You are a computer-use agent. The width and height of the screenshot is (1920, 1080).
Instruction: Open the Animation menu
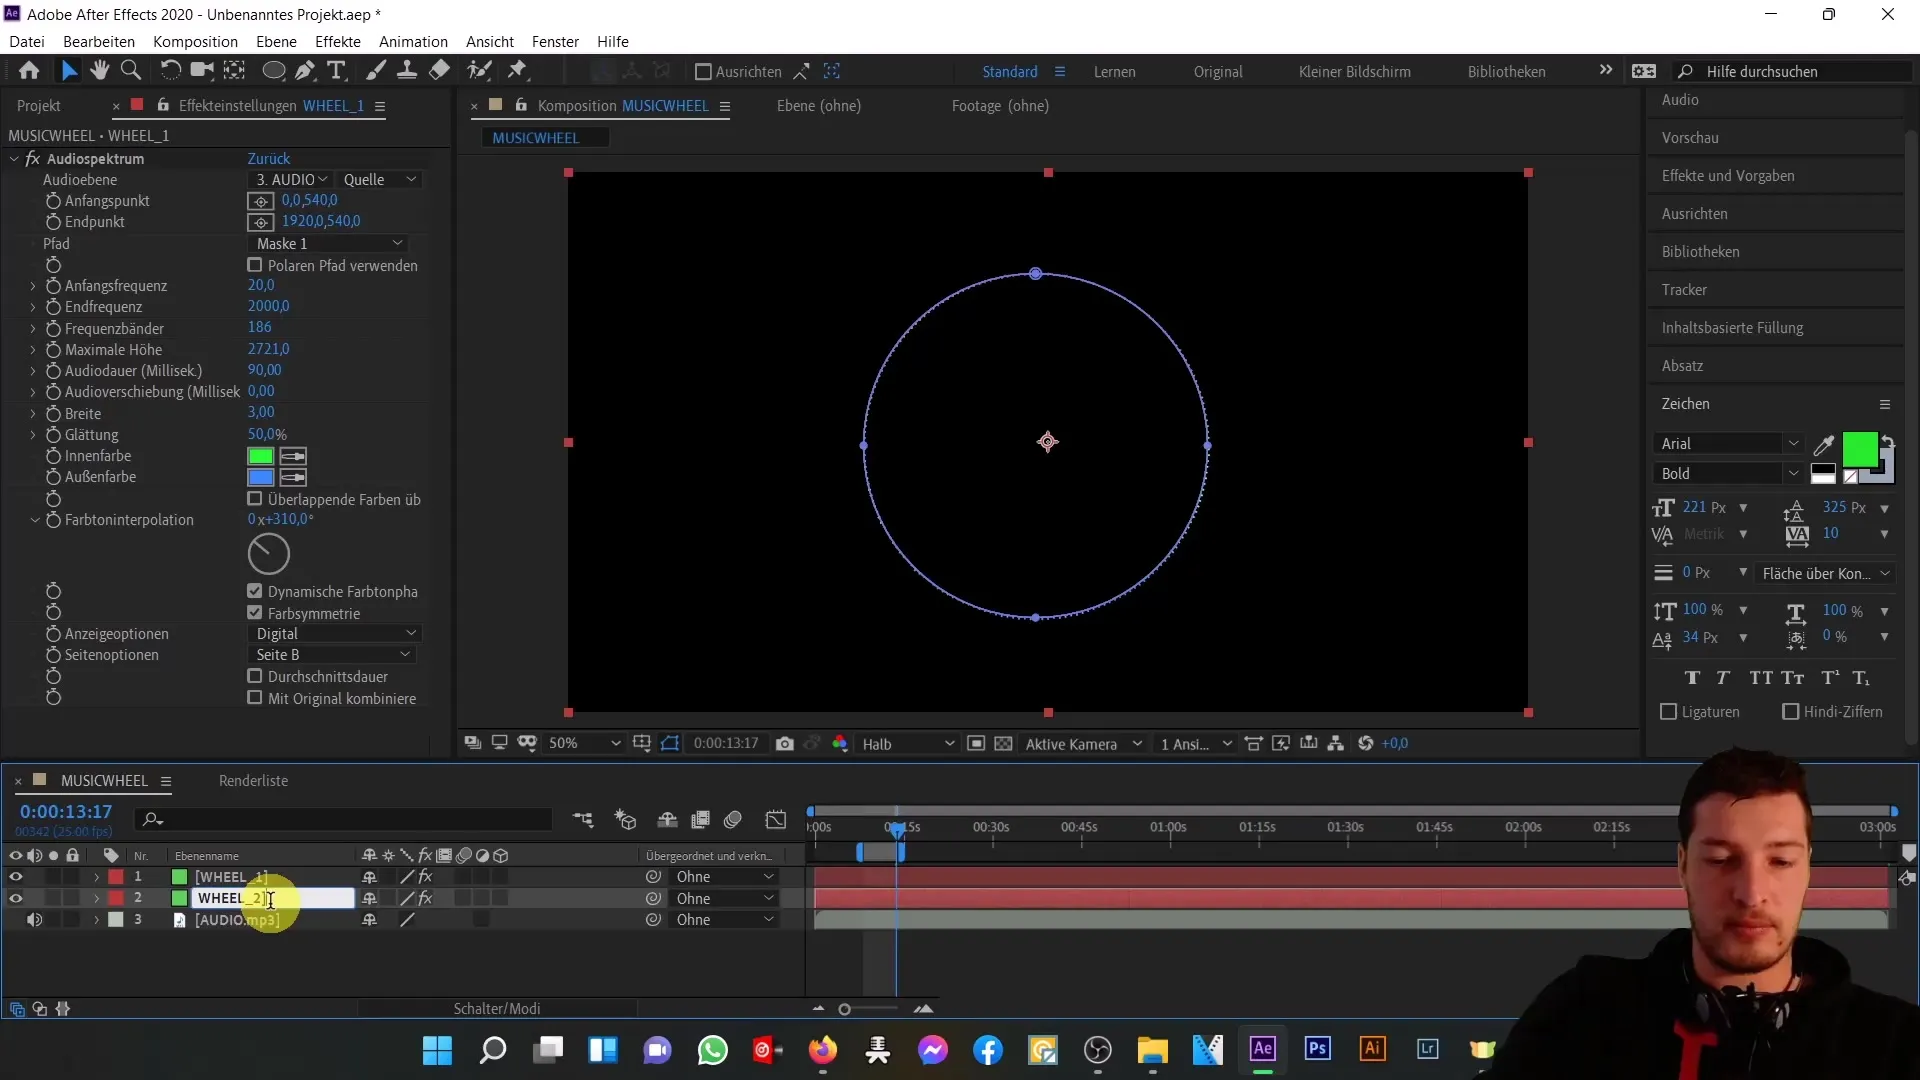coord(413,42)
